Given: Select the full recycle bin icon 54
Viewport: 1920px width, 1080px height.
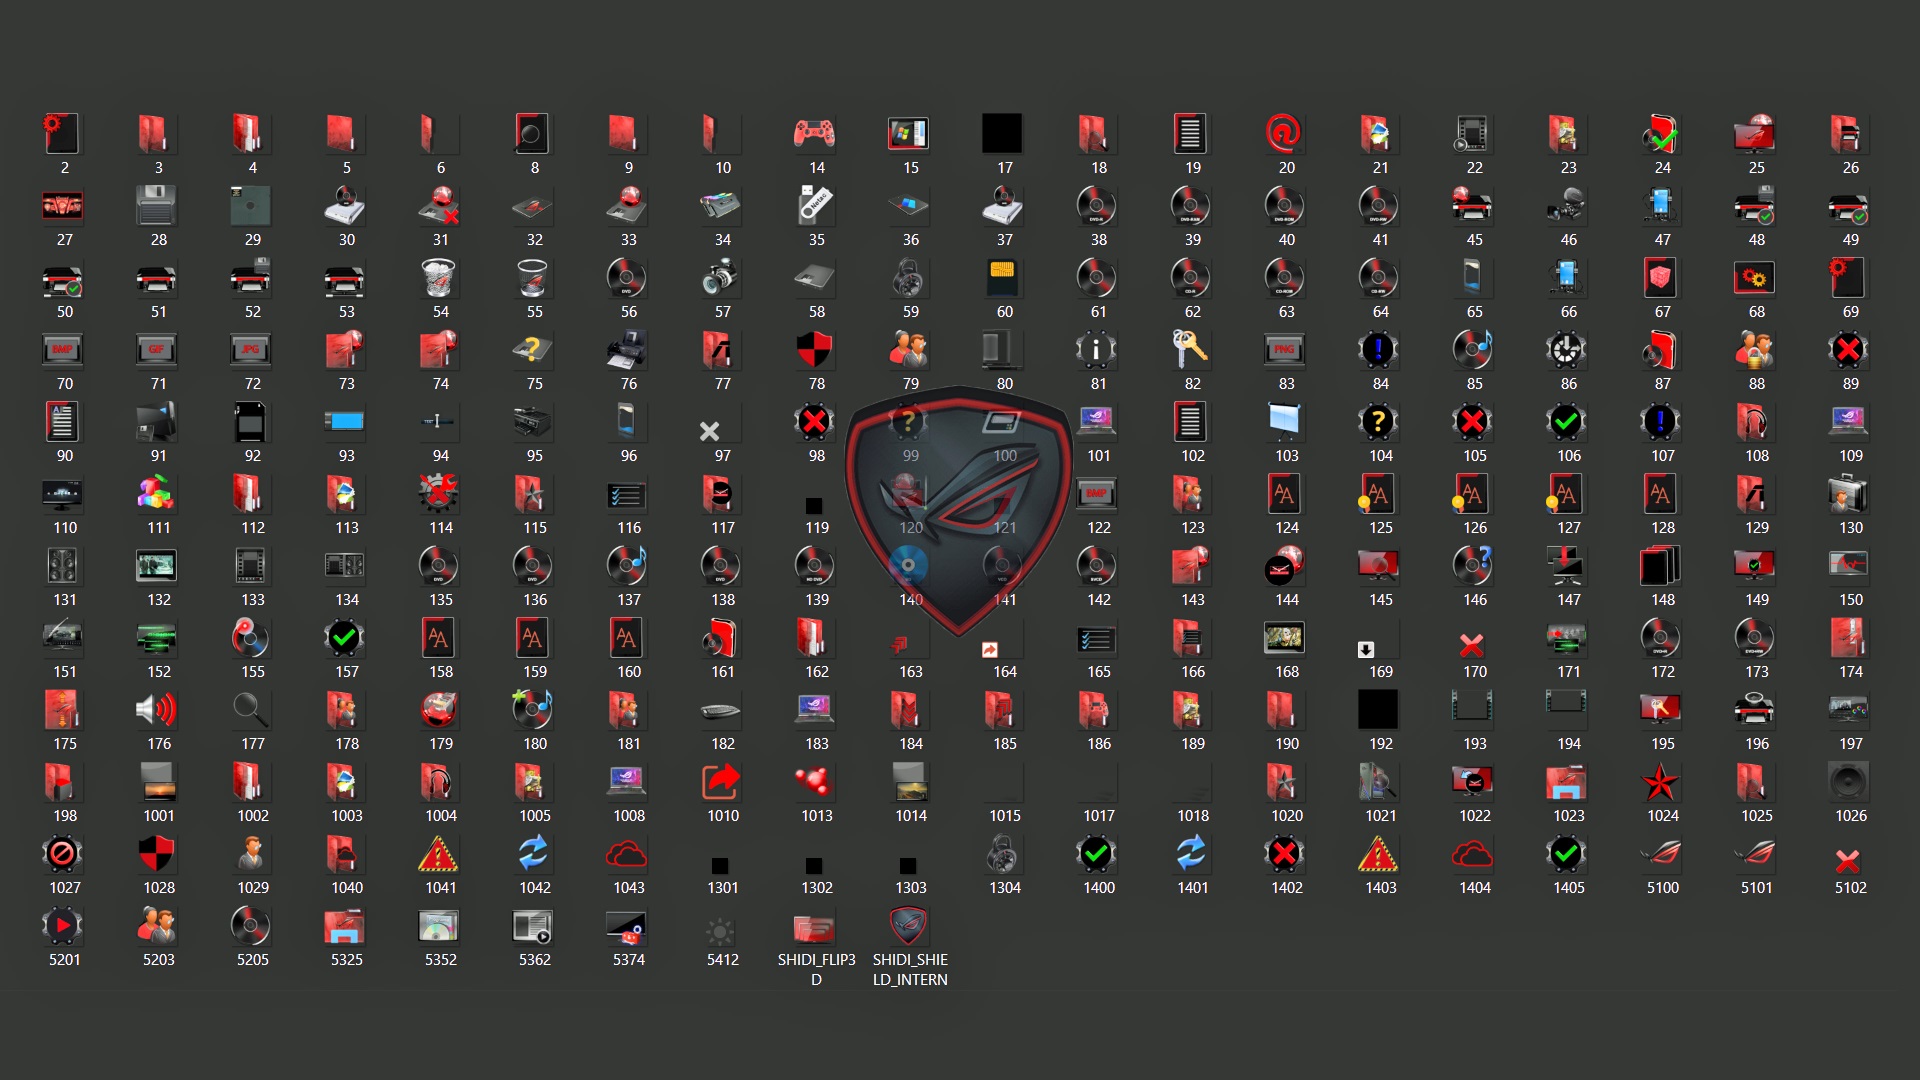Looking at the screenshot, I should pyautogui.click(x=440, y=277).
